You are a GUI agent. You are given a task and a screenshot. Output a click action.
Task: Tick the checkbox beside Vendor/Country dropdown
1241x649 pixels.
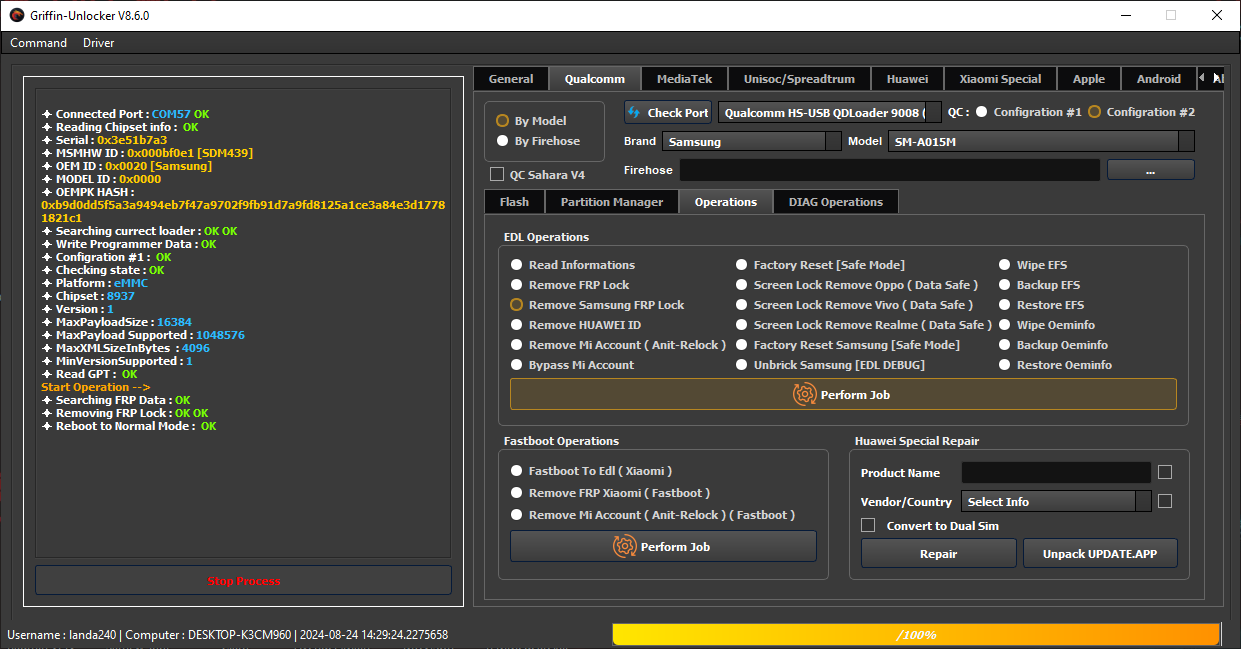click(1165, 501)
